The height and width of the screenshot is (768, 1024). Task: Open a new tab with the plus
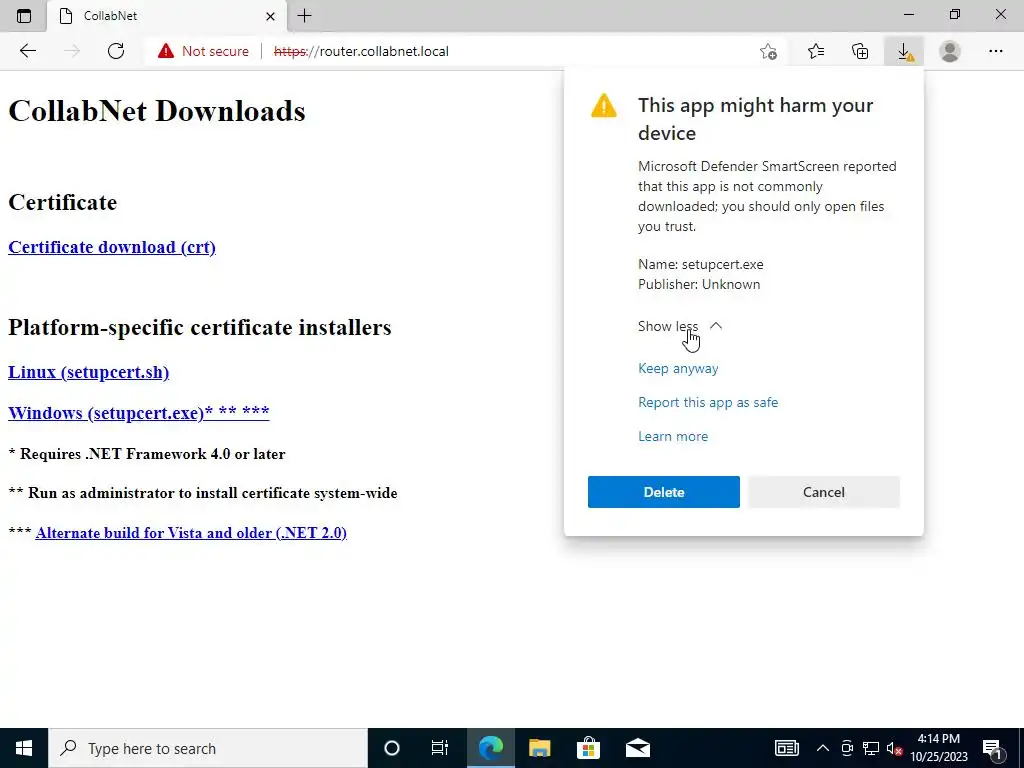pyautogui.click(x=304, y=16)
